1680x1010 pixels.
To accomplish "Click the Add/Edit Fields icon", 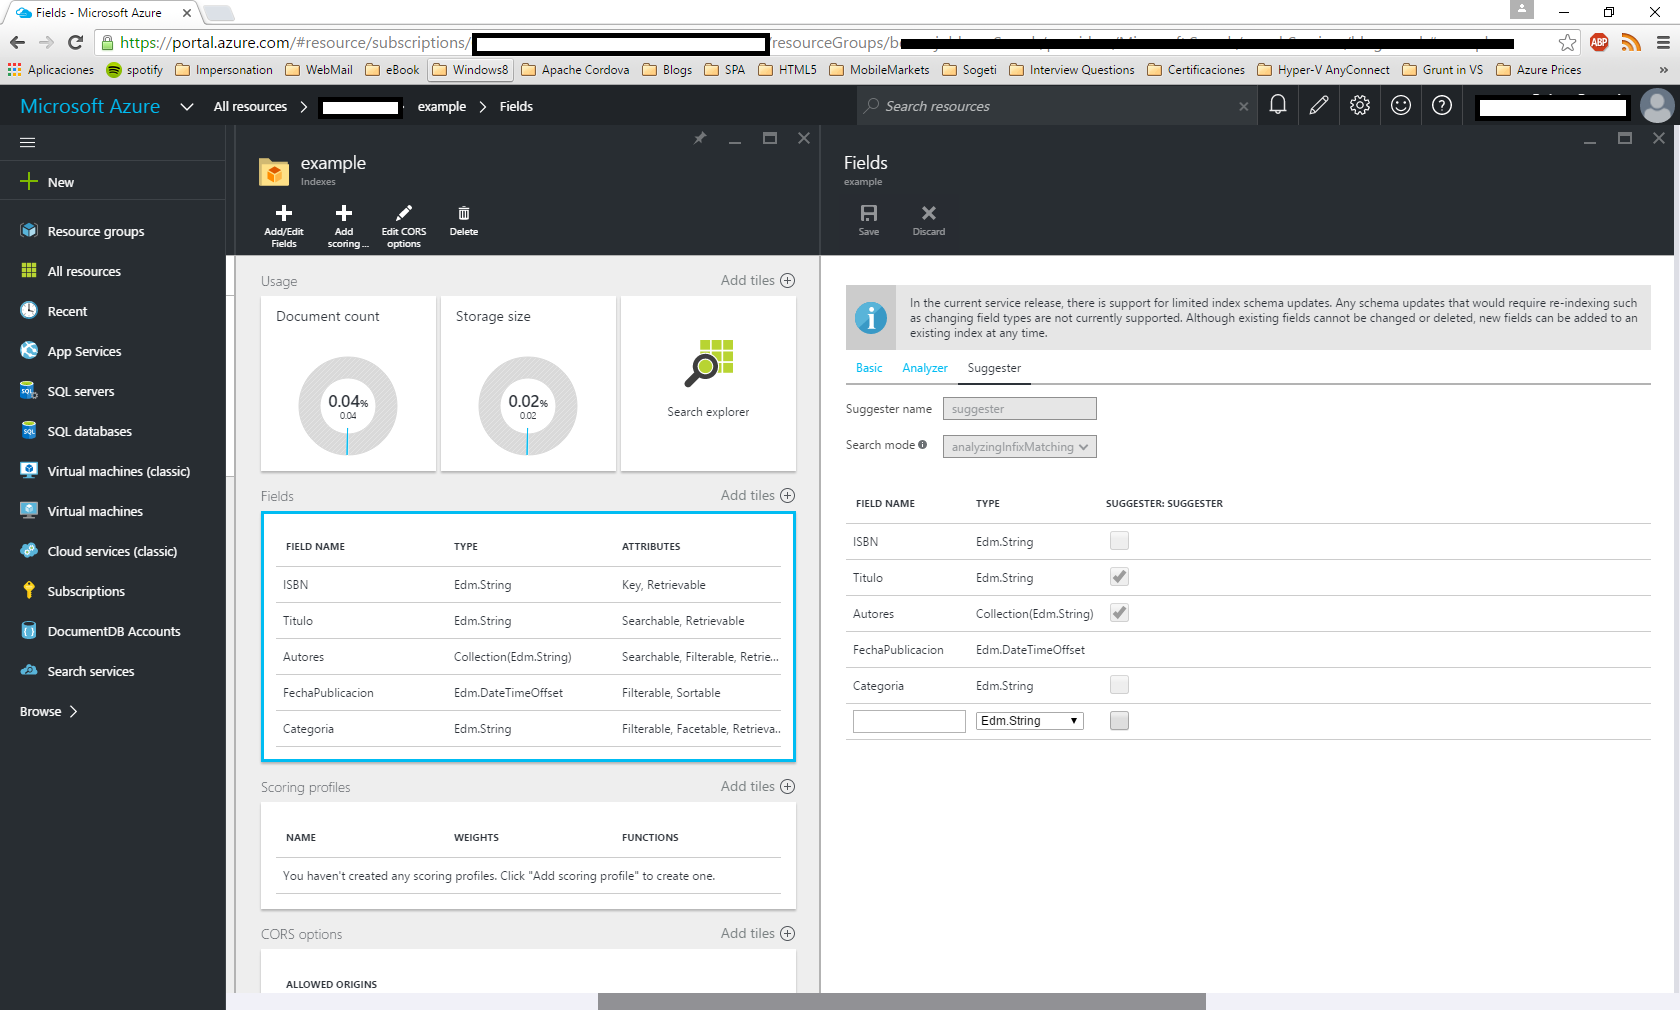I will pyautogui.click(x=283, y=222).
